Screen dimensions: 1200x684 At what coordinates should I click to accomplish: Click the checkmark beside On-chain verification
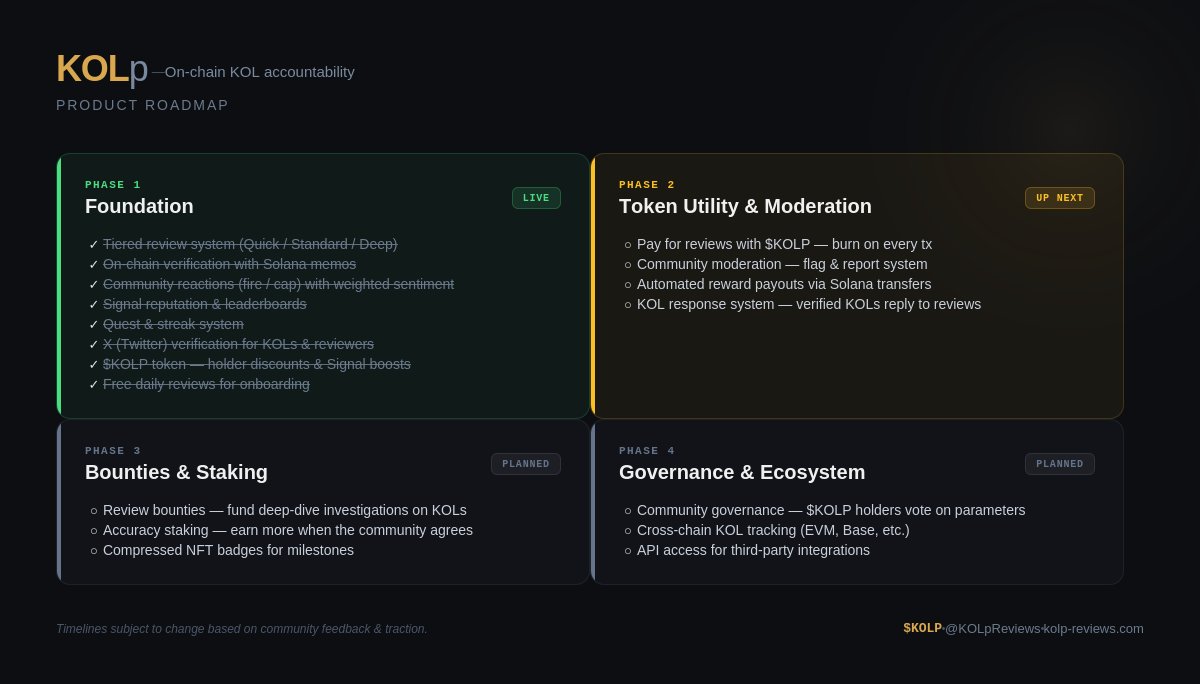click(x=94, y=264)
